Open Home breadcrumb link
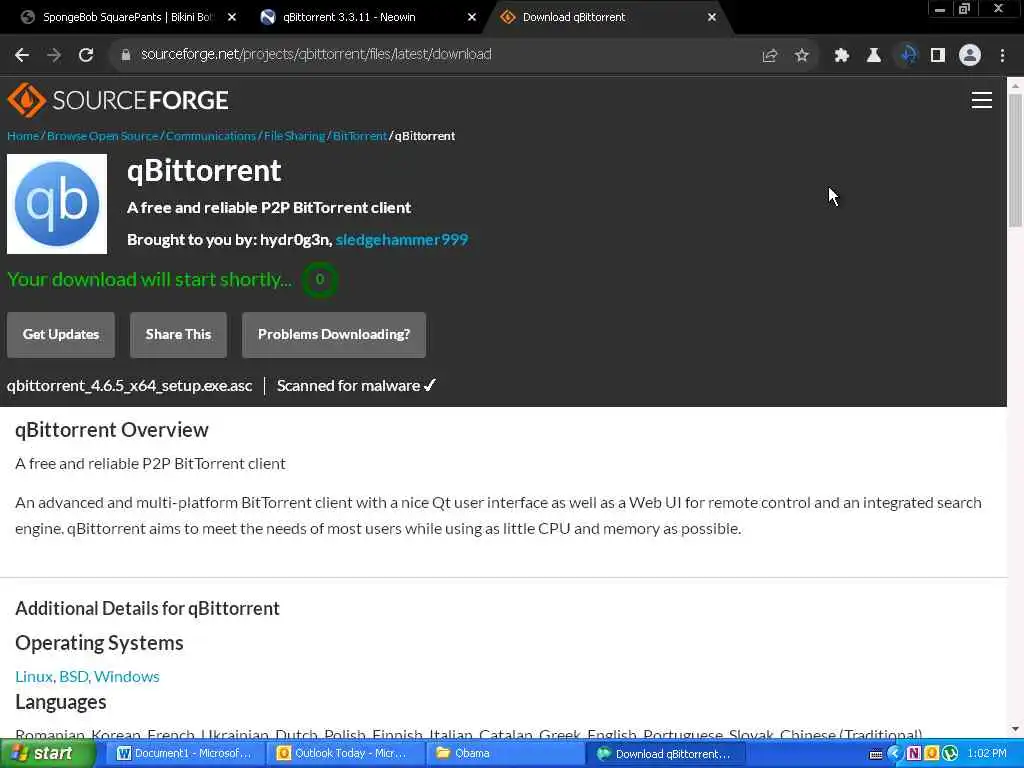The width and height of the screenshot is (1024, 768). tap(23, 136)
